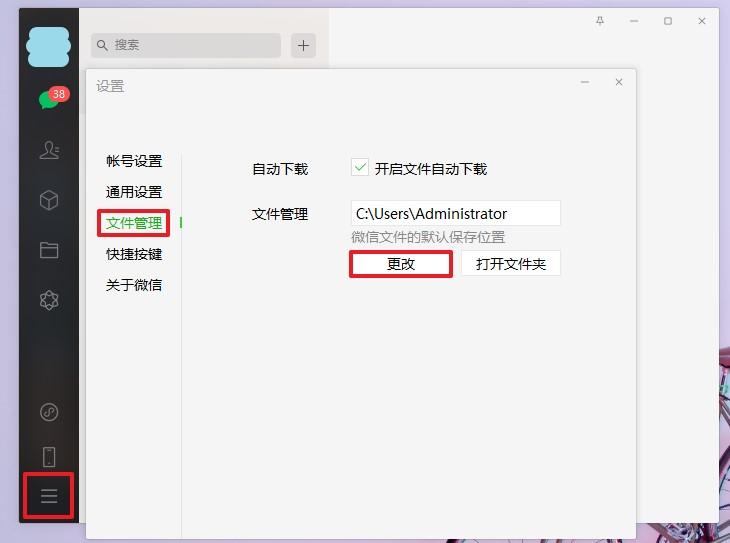The width and height of the screenshot is (730, 543).
Task: Select 文件管理 tab
Action: [x=134, y=223]
